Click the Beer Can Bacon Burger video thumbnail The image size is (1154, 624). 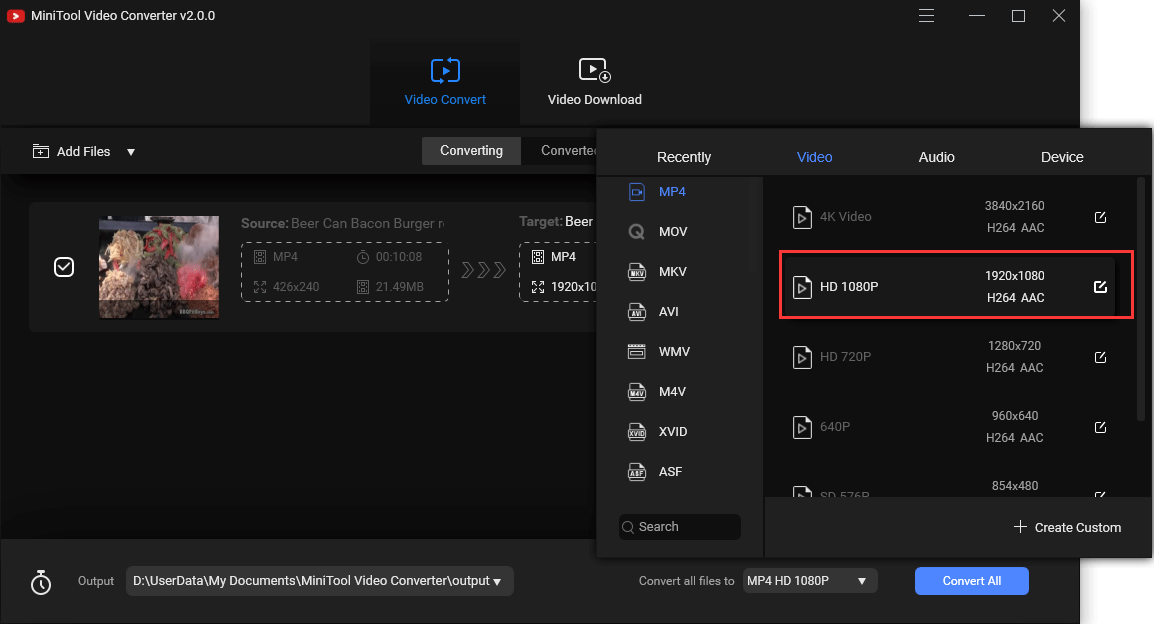click(x=159, y=267)
